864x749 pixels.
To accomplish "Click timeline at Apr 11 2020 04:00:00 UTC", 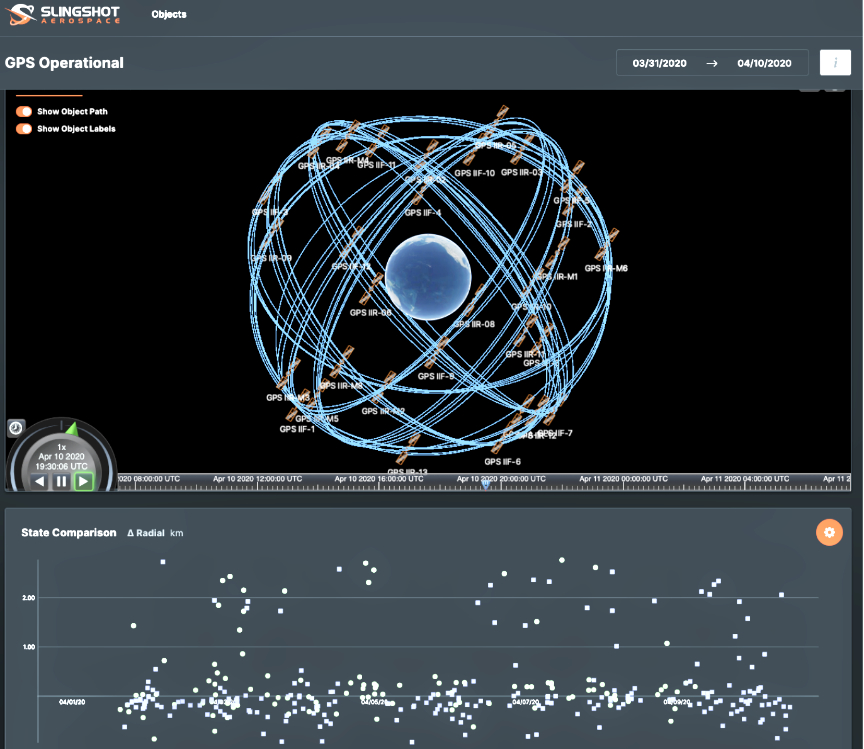I will pos(745,479).
